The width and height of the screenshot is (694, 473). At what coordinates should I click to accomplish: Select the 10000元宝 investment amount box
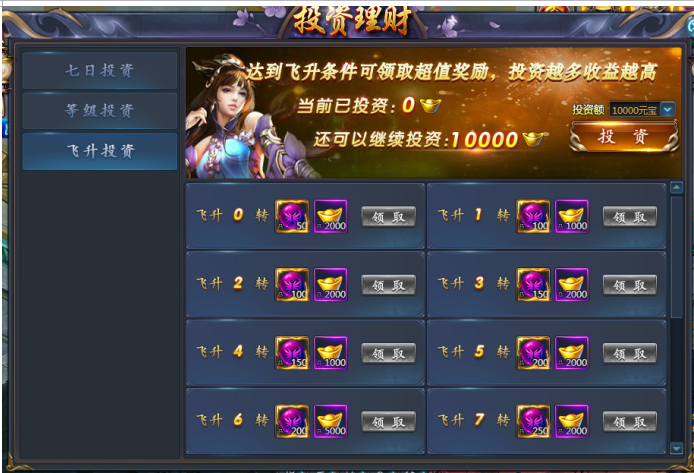(x=635, y=109)
